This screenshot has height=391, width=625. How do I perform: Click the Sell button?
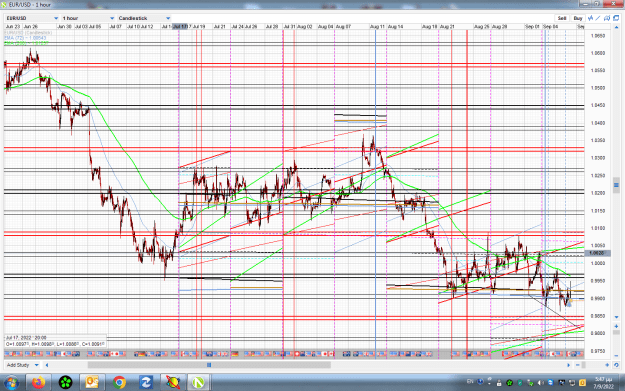(x=562, y=18)
